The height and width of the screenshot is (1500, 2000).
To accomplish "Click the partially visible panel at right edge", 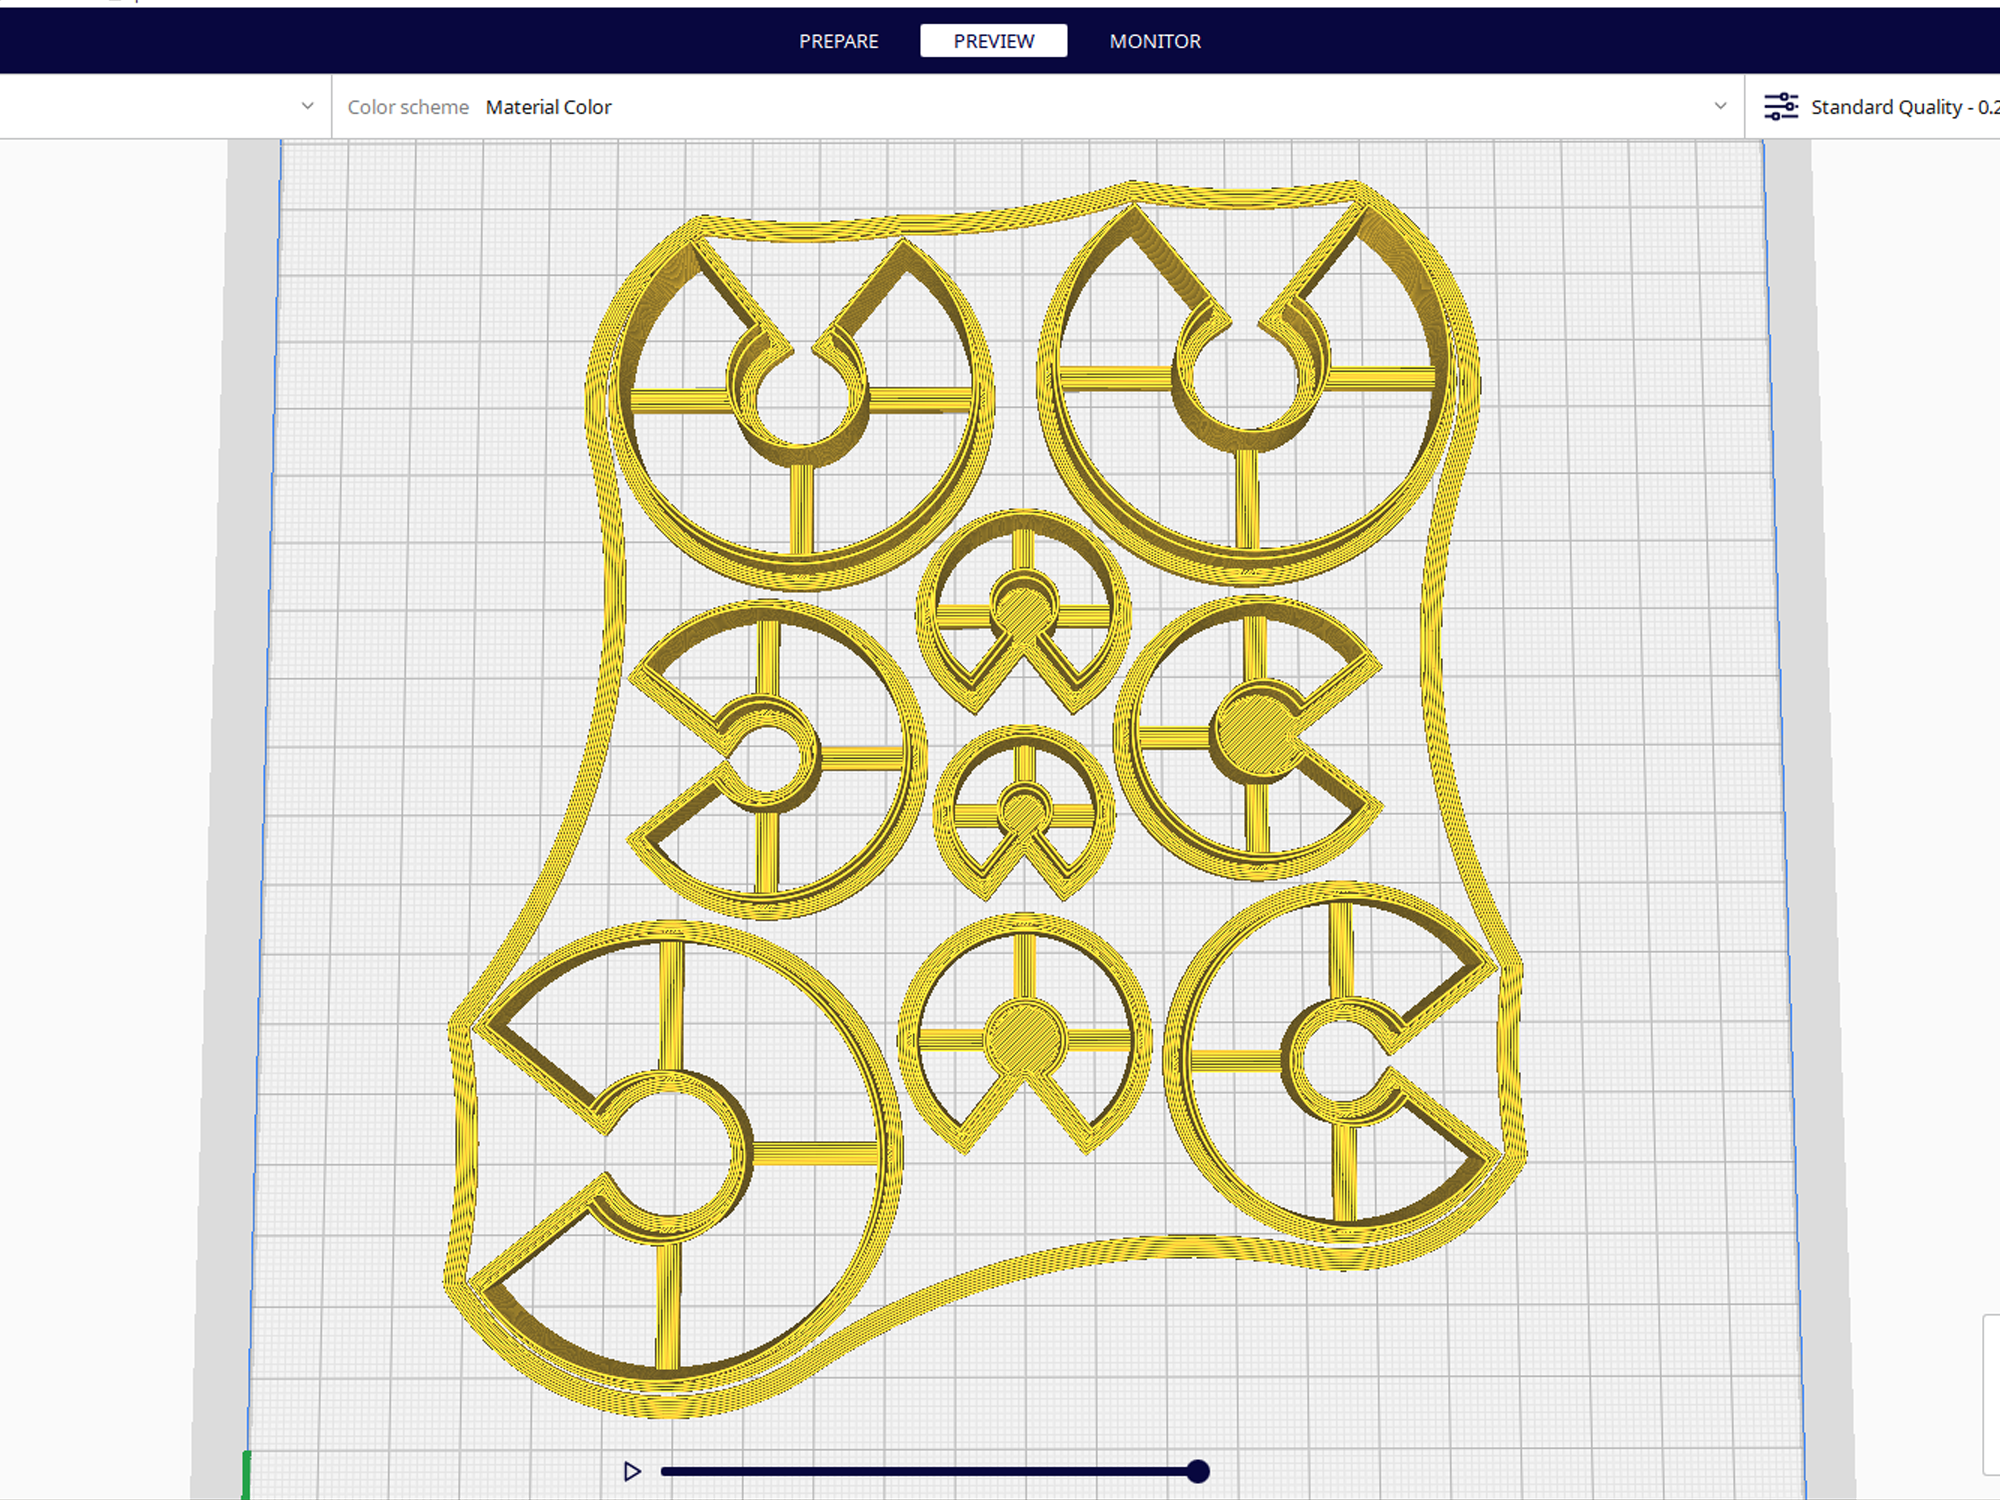I will [1991, 1395].
